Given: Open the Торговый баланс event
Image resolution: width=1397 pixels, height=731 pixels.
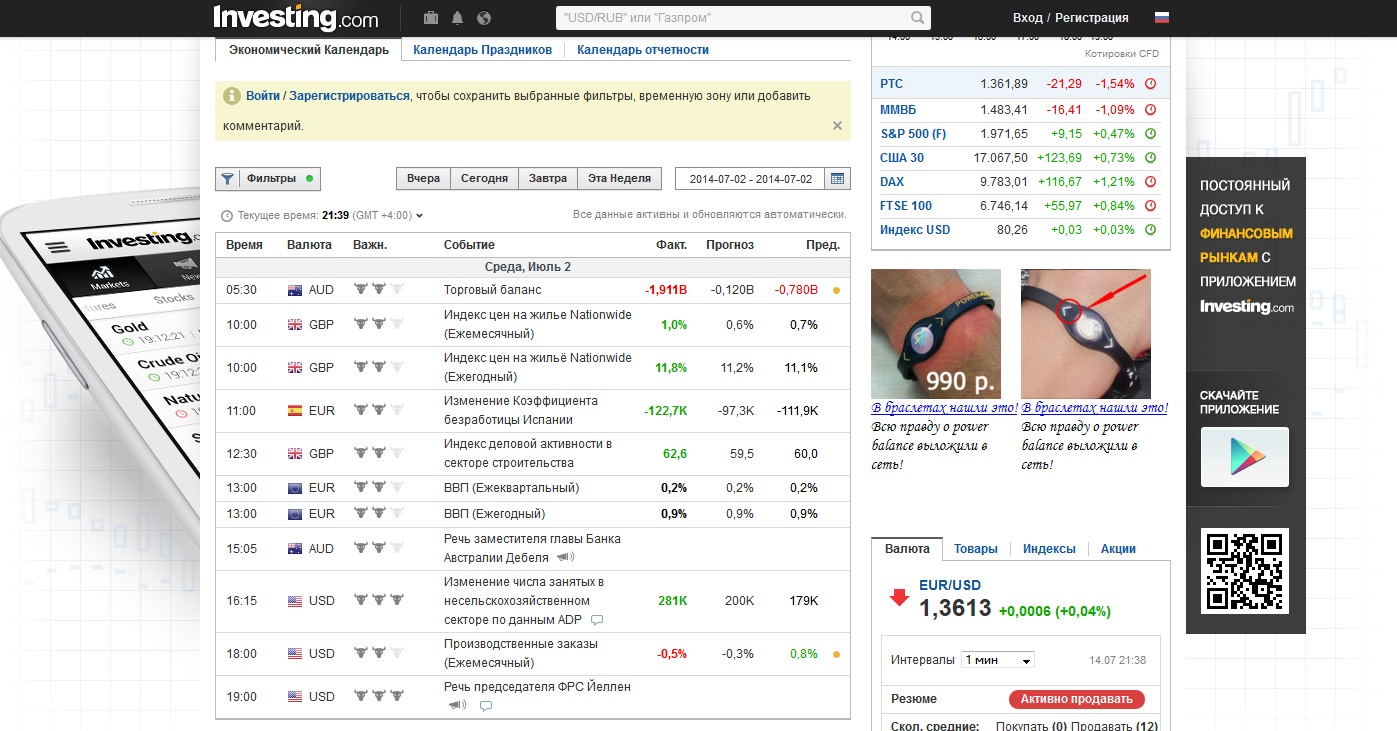Looking at the screenshot, I should [492, 290].
